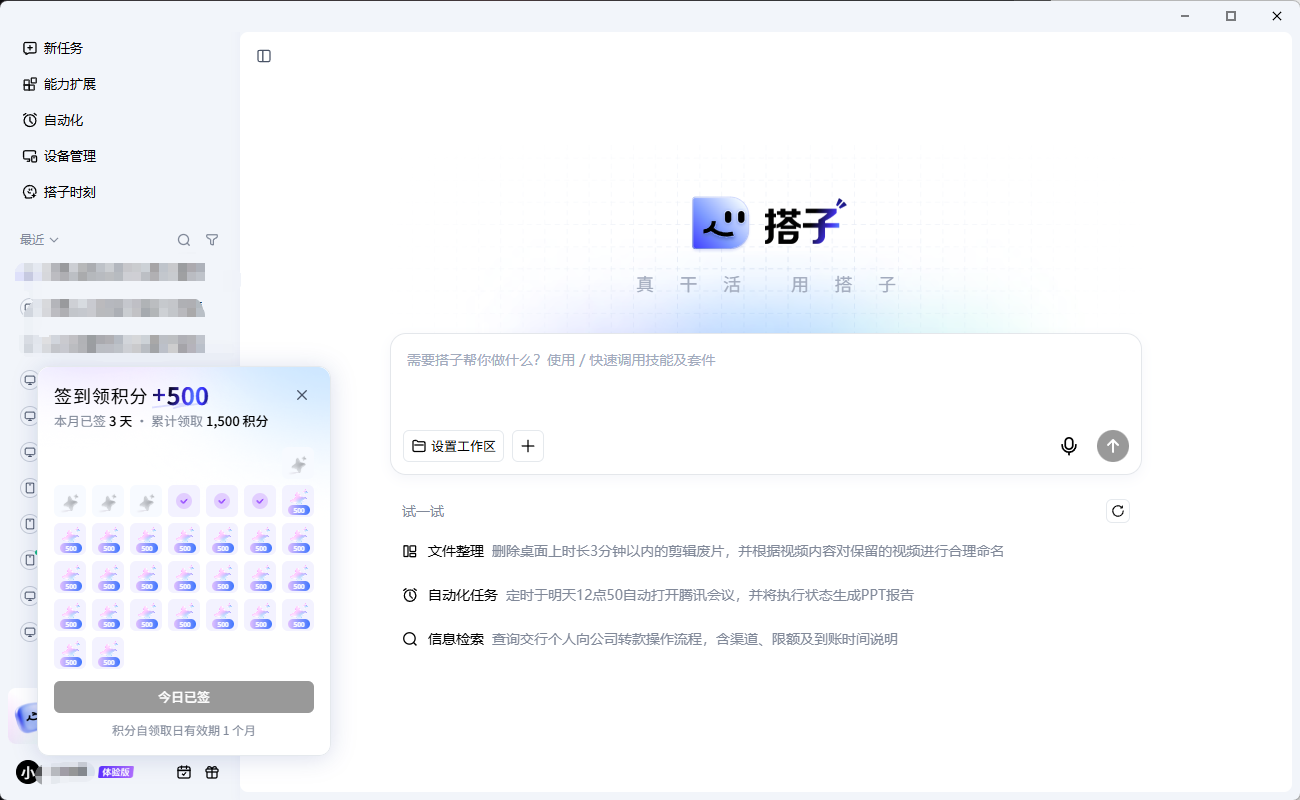
Task: Select the 自动化任务 suggestion
Action: 657,595
